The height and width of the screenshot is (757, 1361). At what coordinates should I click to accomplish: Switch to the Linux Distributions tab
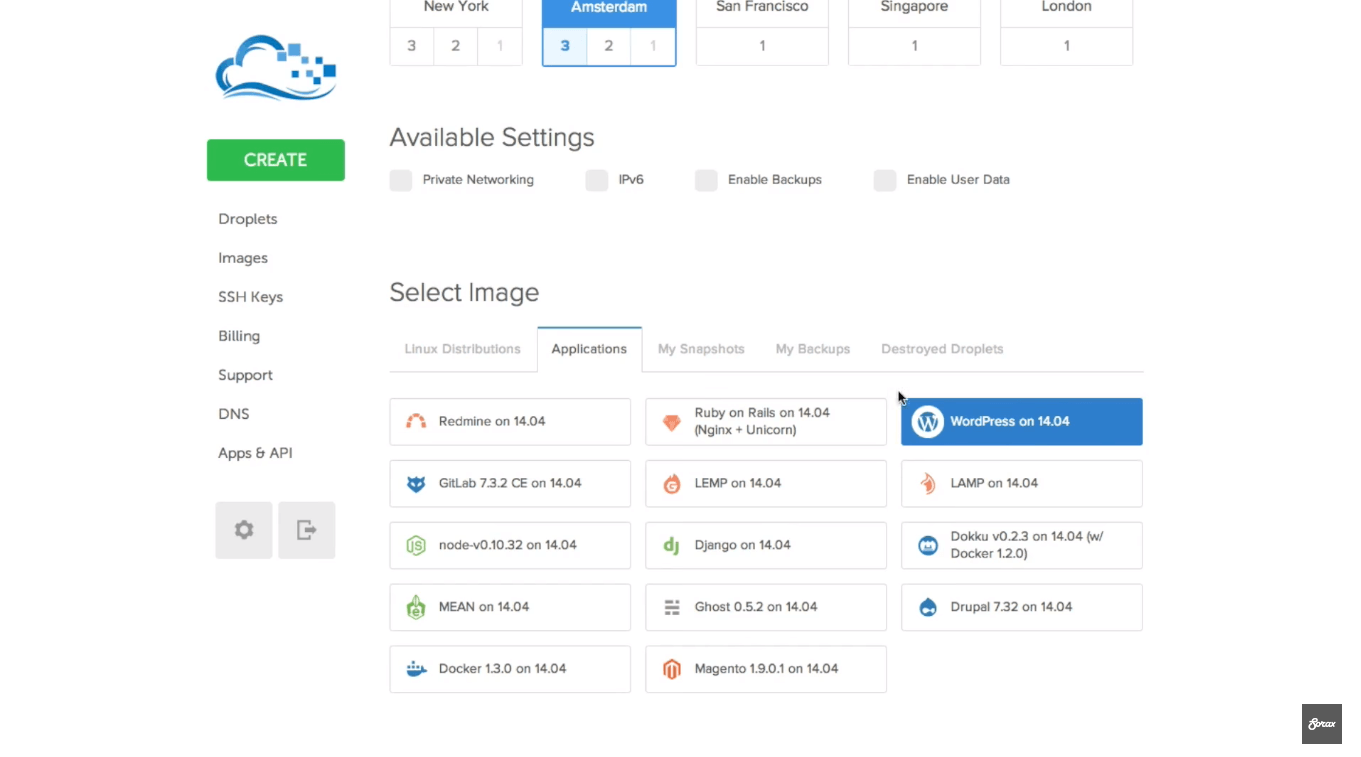point(462,349)
